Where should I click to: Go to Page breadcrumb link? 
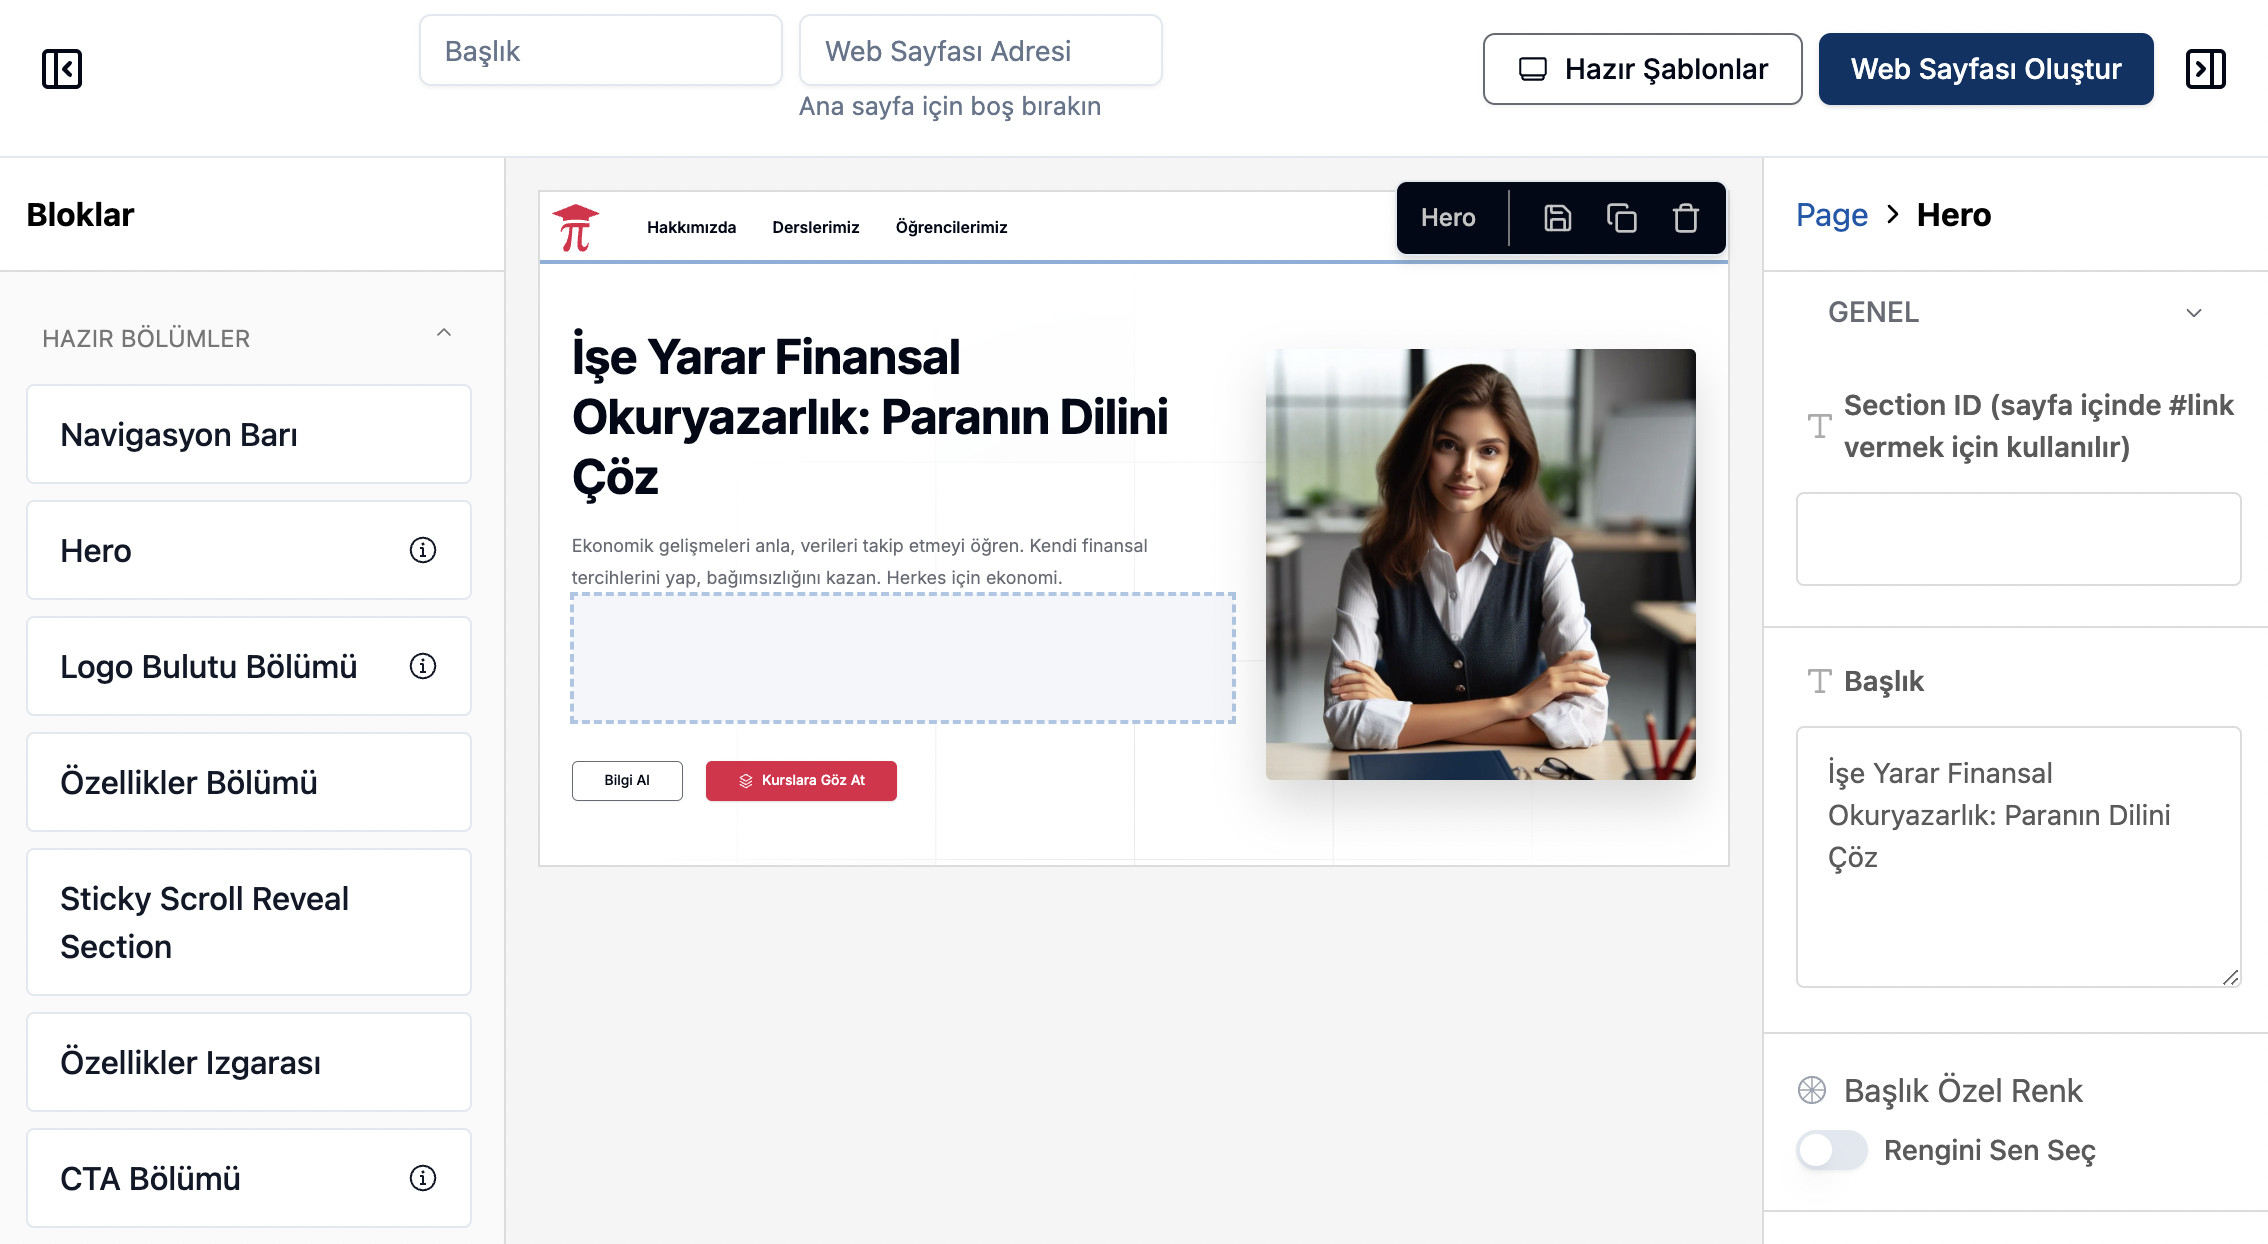tap(1832, 215)
